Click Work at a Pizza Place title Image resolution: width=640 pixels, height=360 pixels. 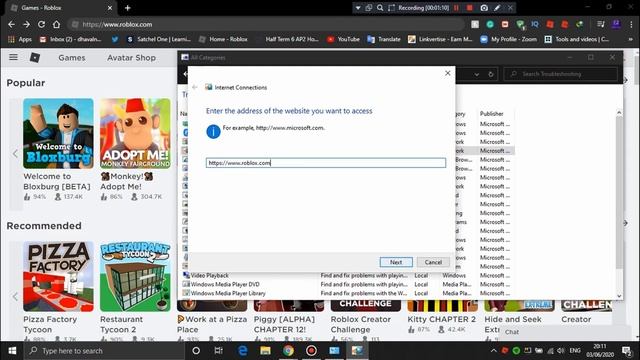click(x=212, y=324)
